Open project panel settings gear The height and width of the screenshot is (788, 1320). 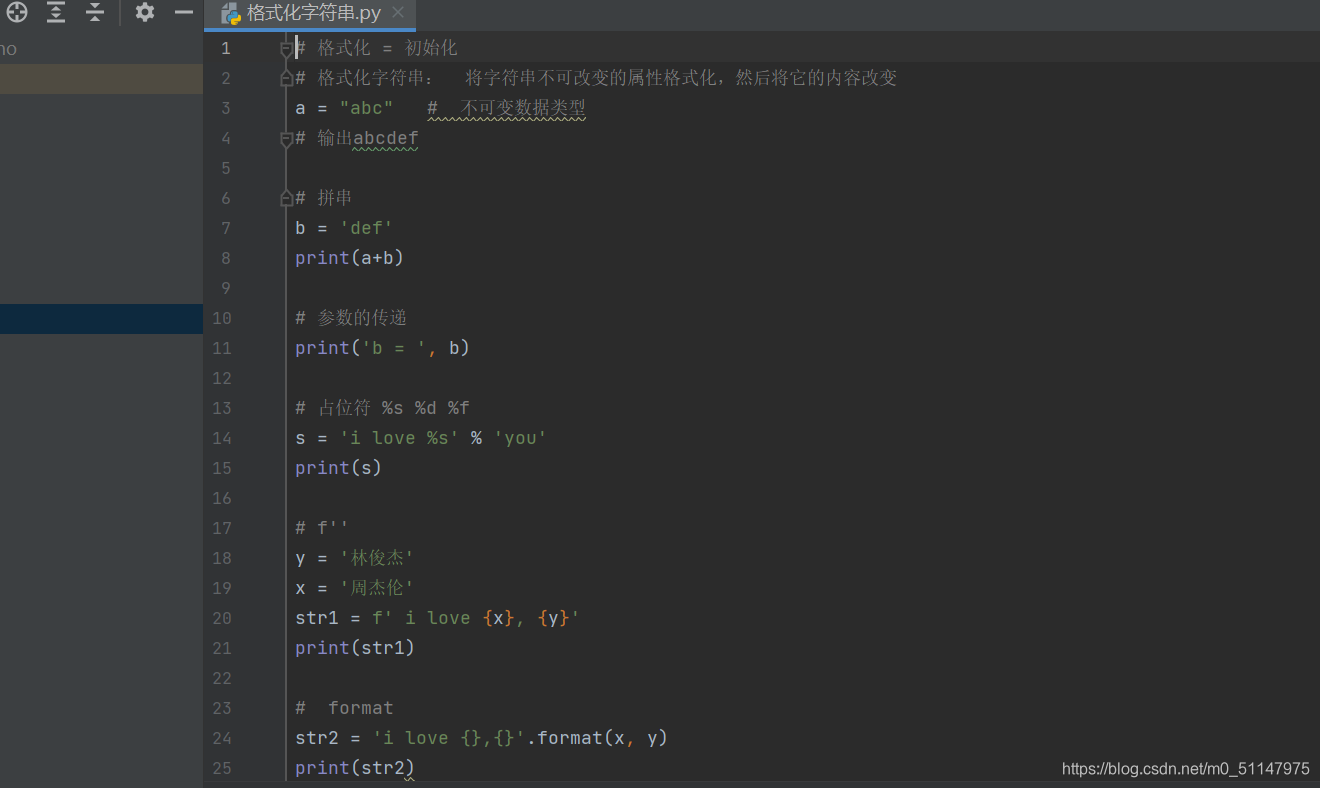pos(145,13)
